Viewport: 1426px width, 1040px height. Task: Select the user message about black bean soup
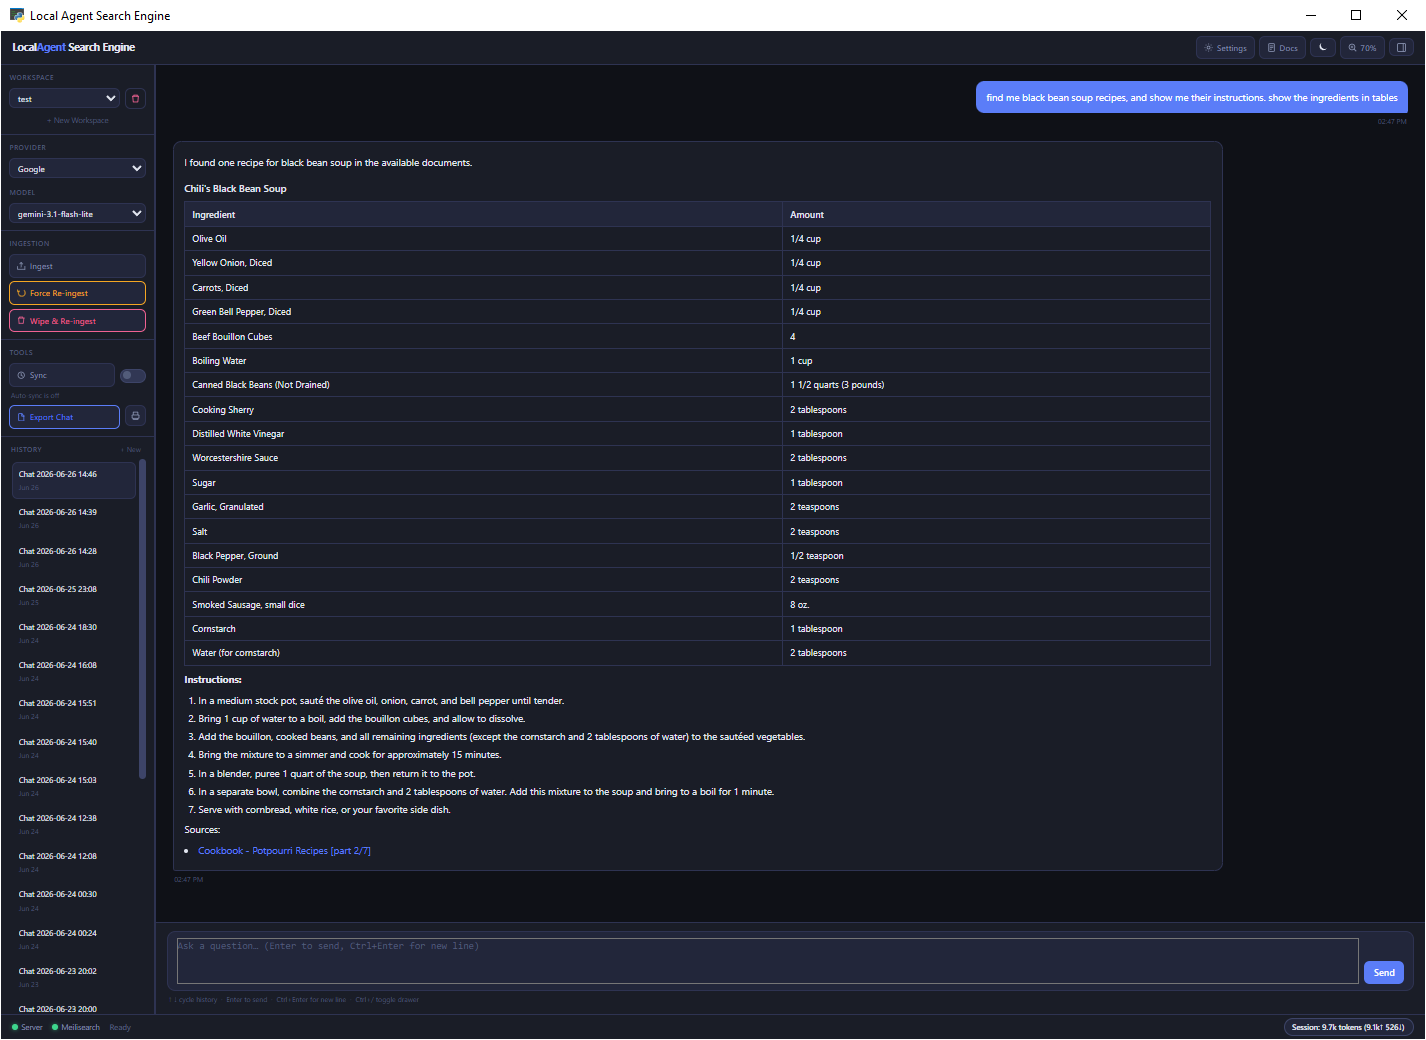click(x=1192, y=97)
